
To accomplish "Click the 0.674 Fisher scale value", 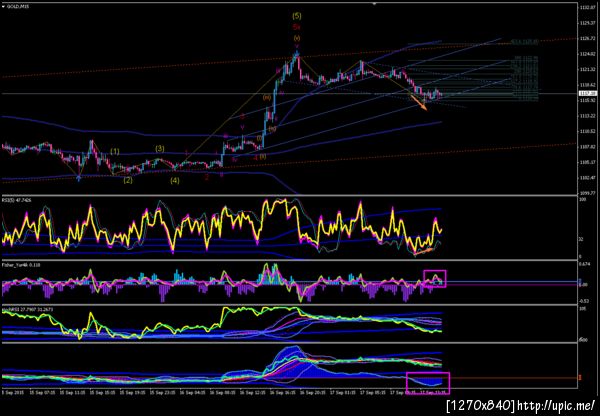I will pos(584,264).
